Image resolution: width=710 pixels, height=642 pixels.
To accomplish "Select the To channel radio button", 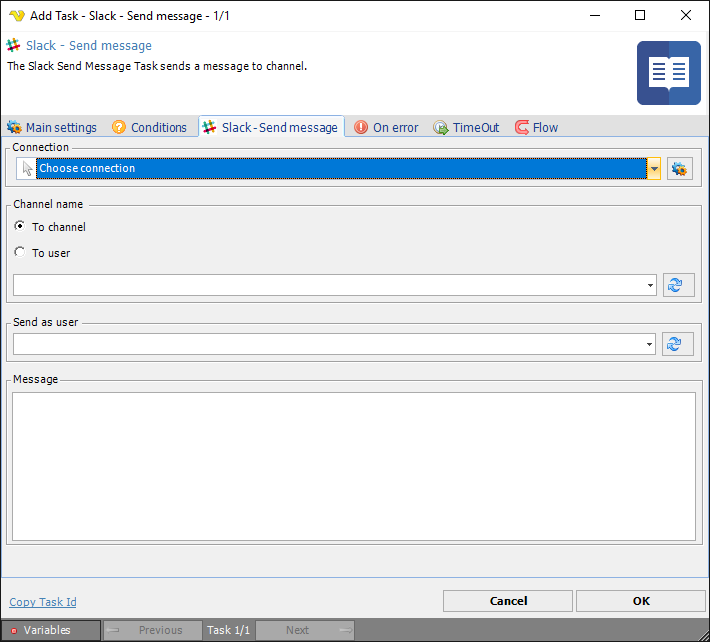I will [x=20, y=227].
